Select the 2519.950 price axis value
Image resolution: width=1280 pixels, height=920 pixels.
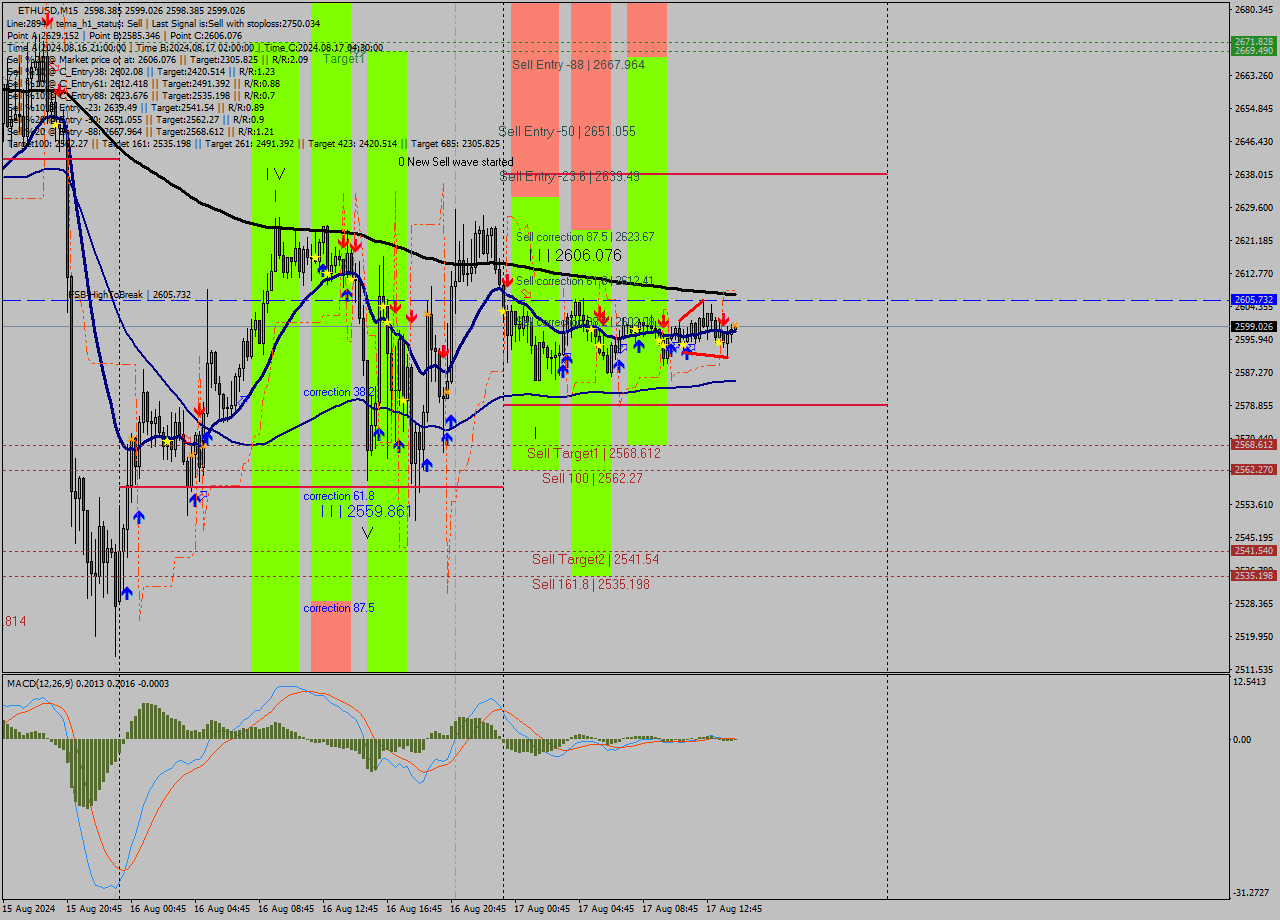pos(1253,636)
